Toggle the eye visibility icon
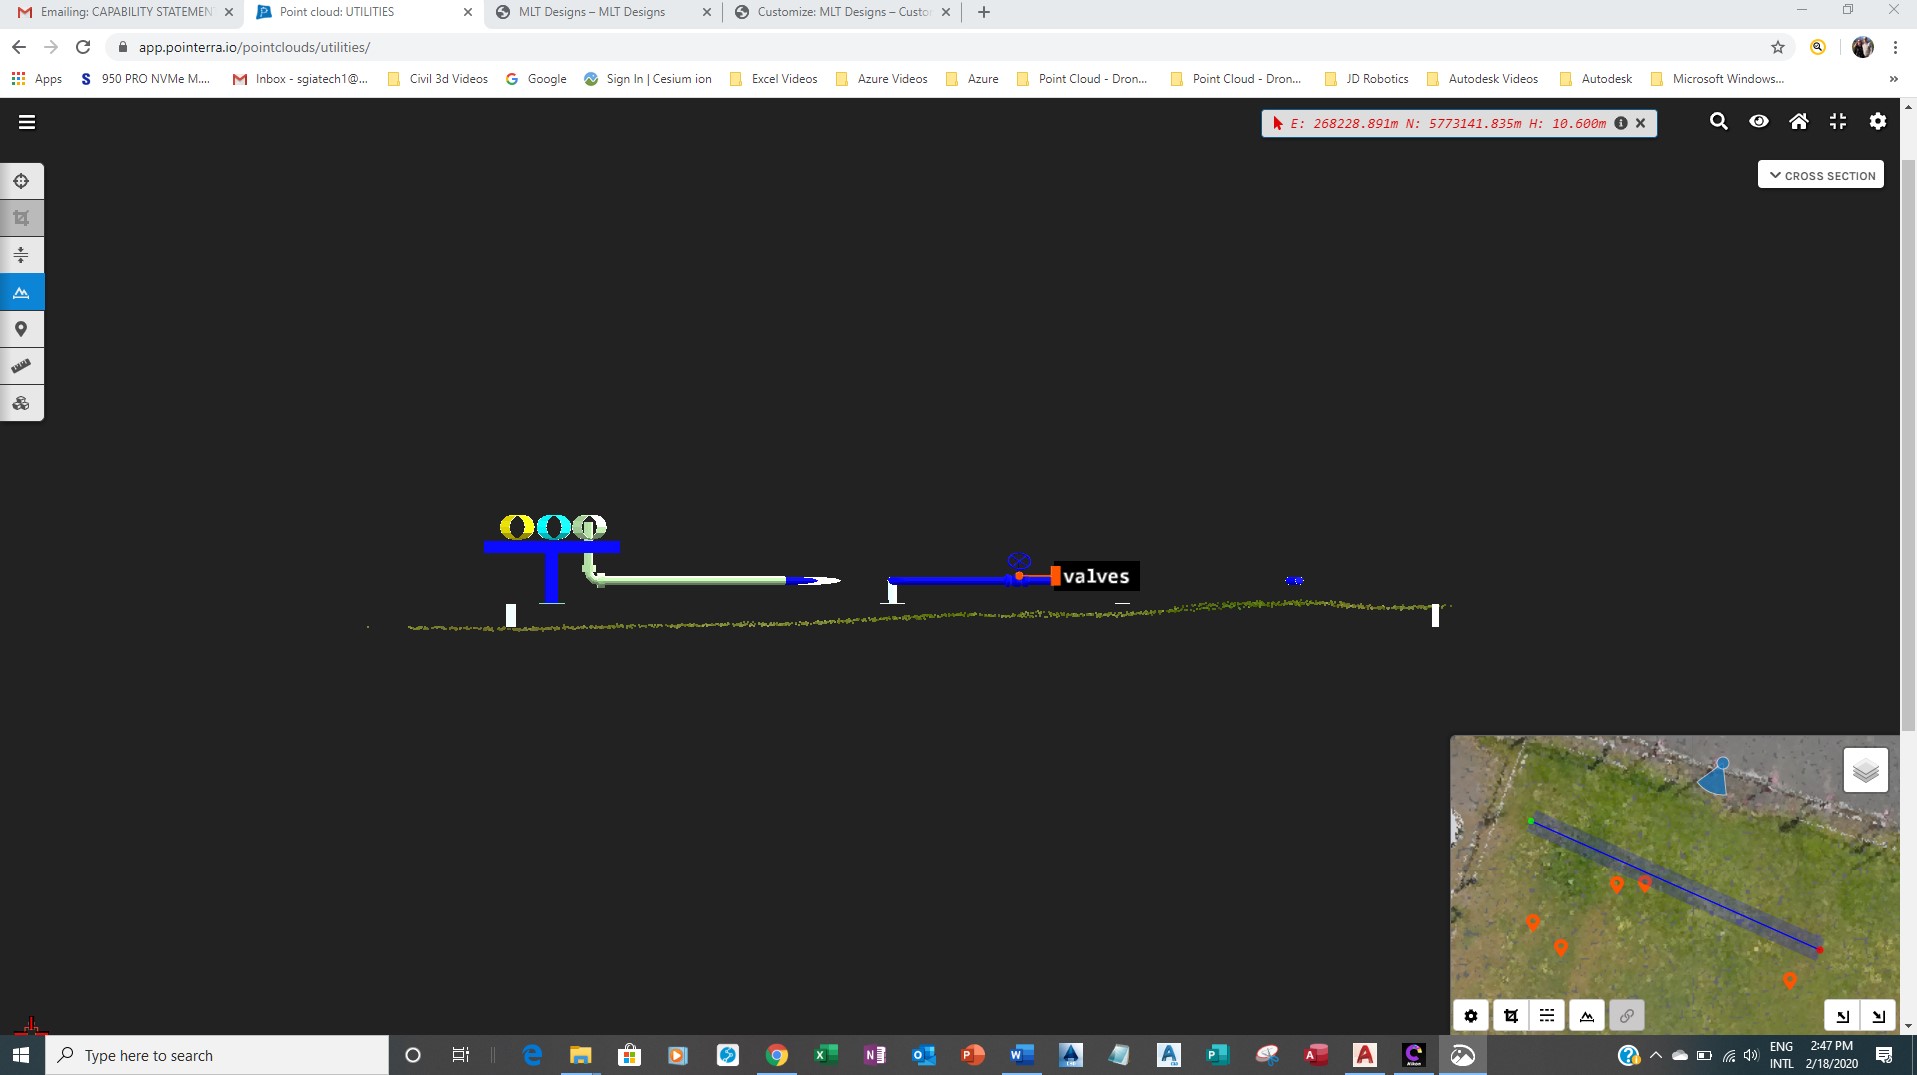The height and width of the screenshot is (1075, 1917). coord(1758,122)
